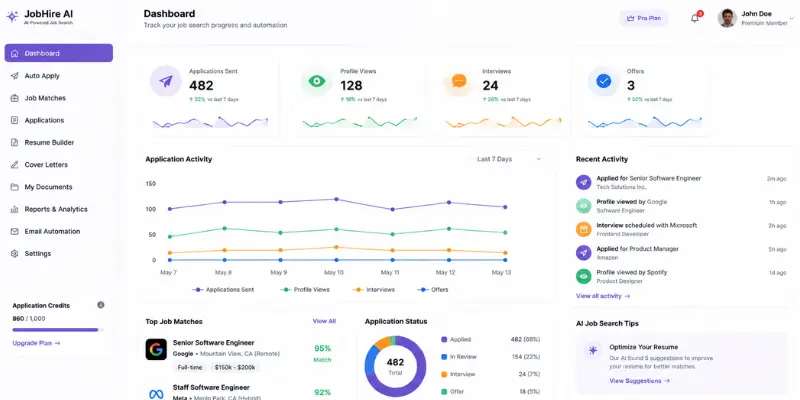Click the May 10 Applications Sent data point
The width and height of the screenshot is (800, 400).
[x=336, y=199]
